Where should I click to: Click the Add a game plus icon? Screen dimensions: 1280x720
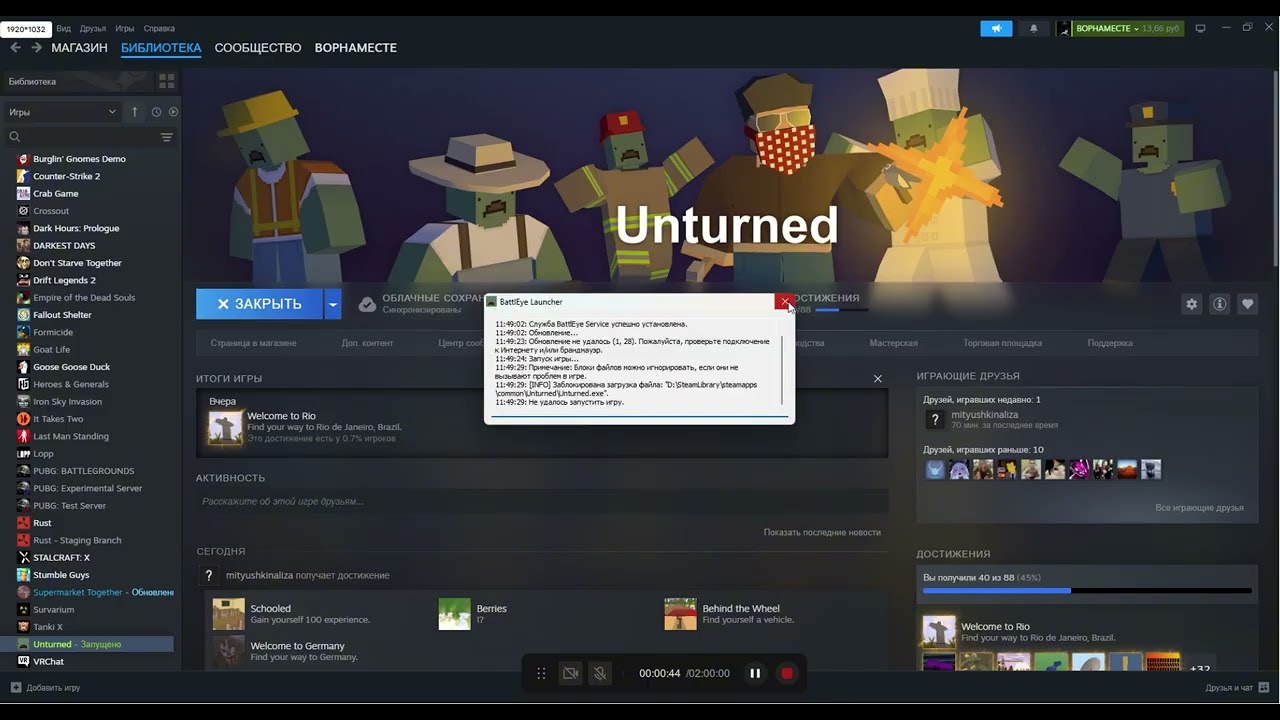[x=15, y=688]
